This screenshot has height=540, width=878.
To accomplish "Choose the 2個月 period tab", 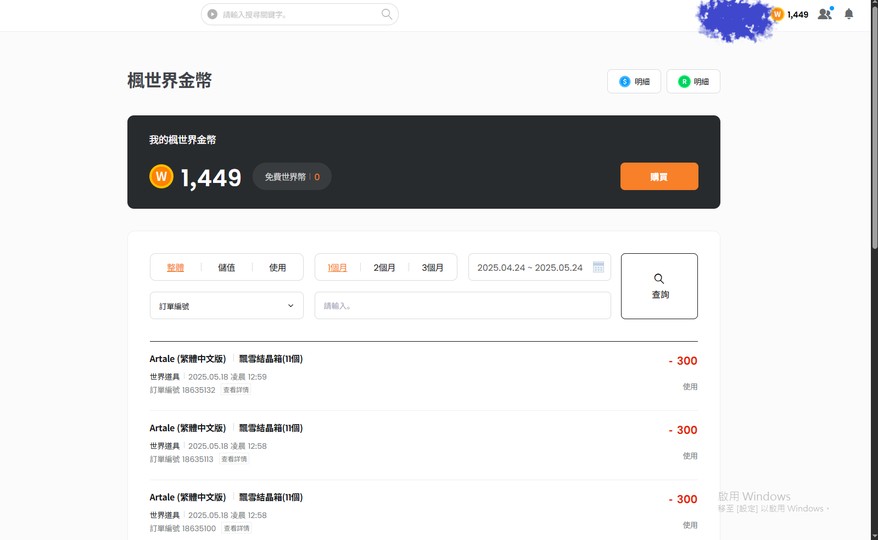I will click(384, 268).
